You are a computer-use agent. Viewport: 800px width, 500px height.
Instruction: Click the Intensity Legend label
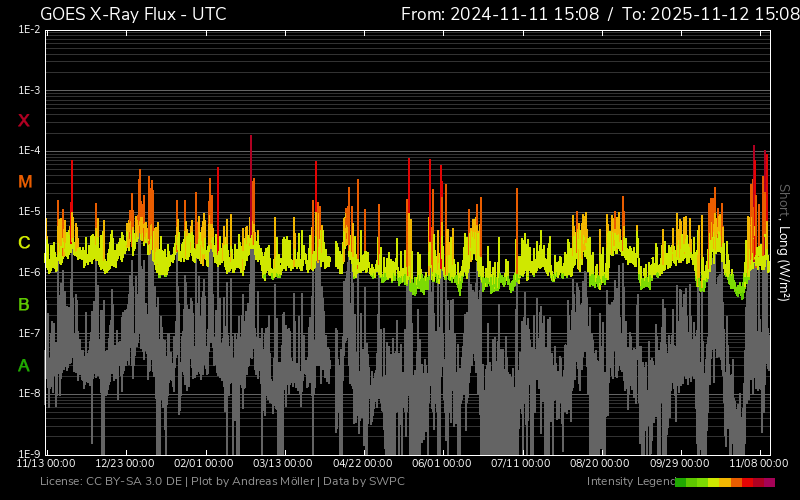click(x=629, y=482)
